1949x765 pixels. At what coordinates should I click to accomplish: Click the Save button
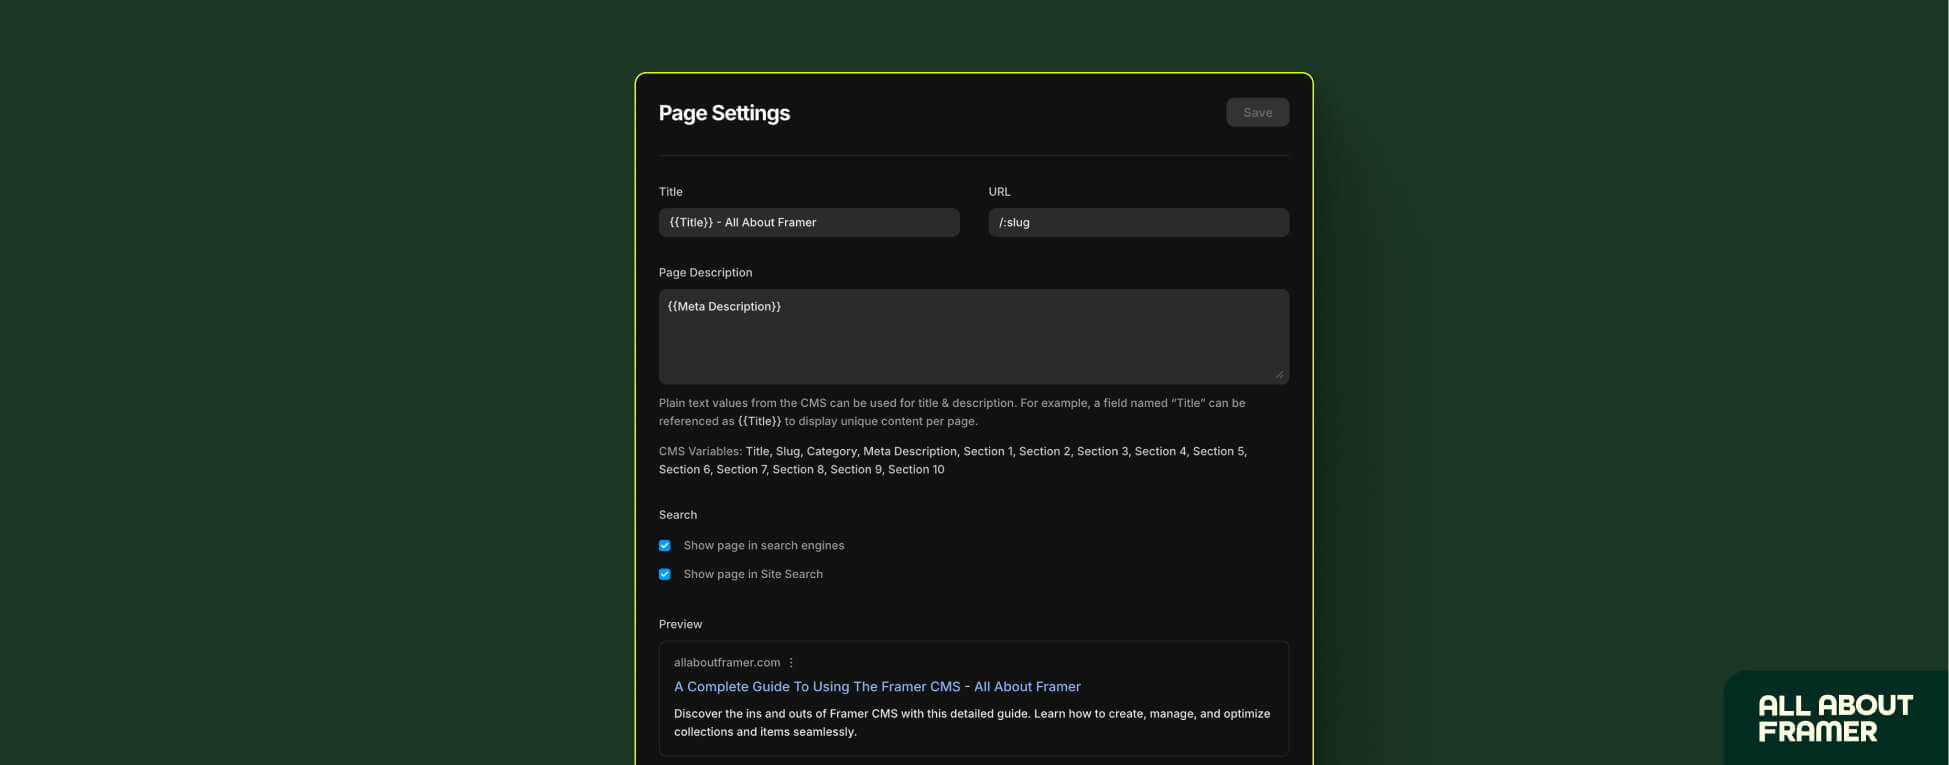pyautogui.click(x=1257, y=112)
